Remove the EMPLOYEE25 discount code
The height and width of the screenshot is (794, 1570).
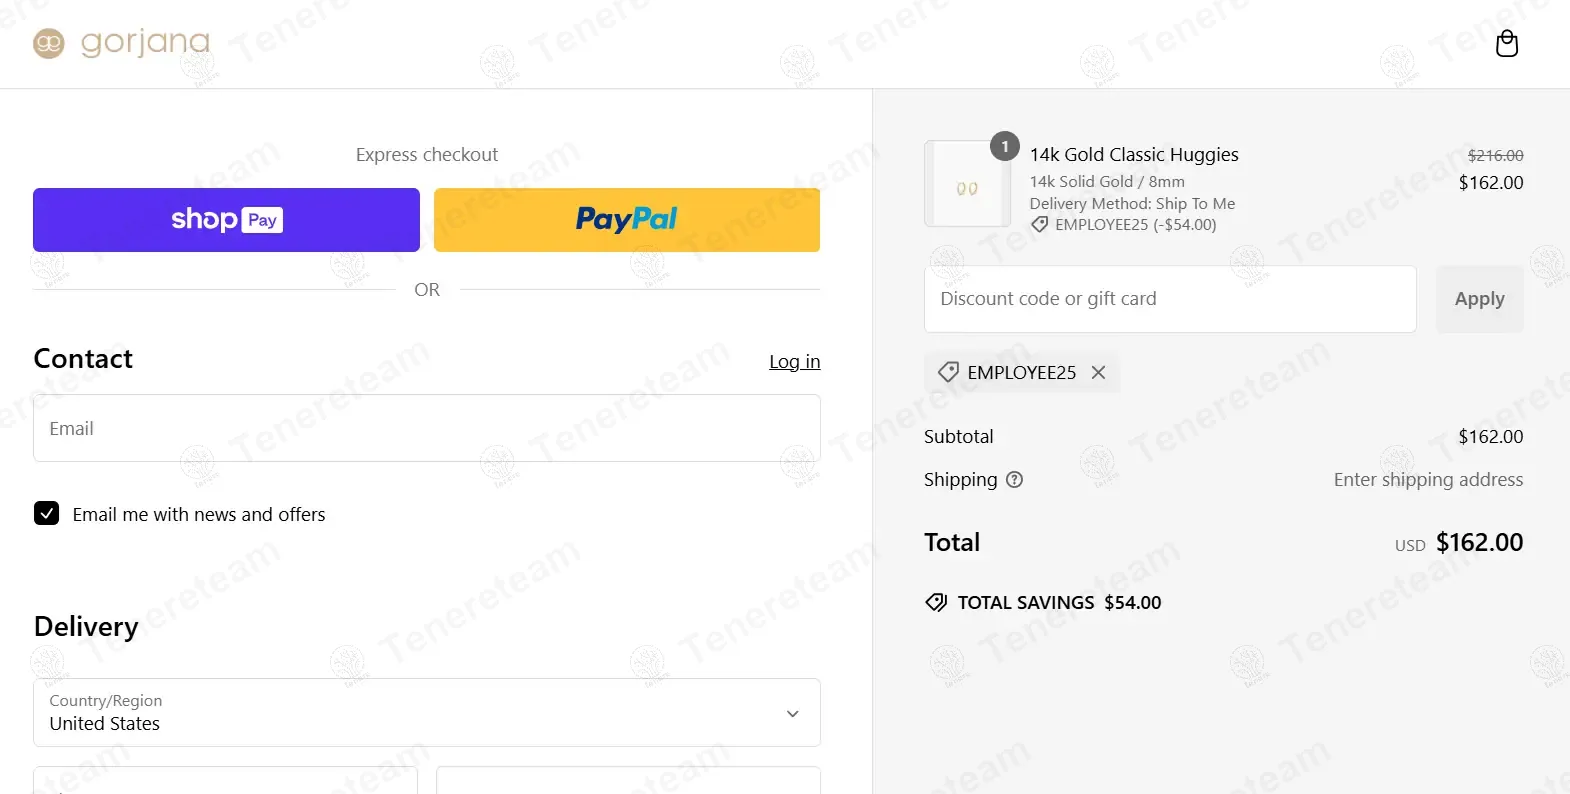(1098, 372)
